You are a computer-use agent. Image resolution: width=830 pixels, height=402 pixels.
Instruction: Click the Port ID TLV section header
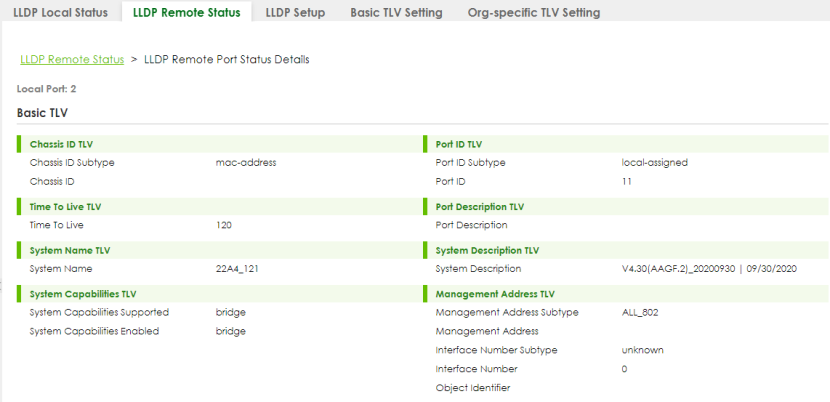point(460,144)
